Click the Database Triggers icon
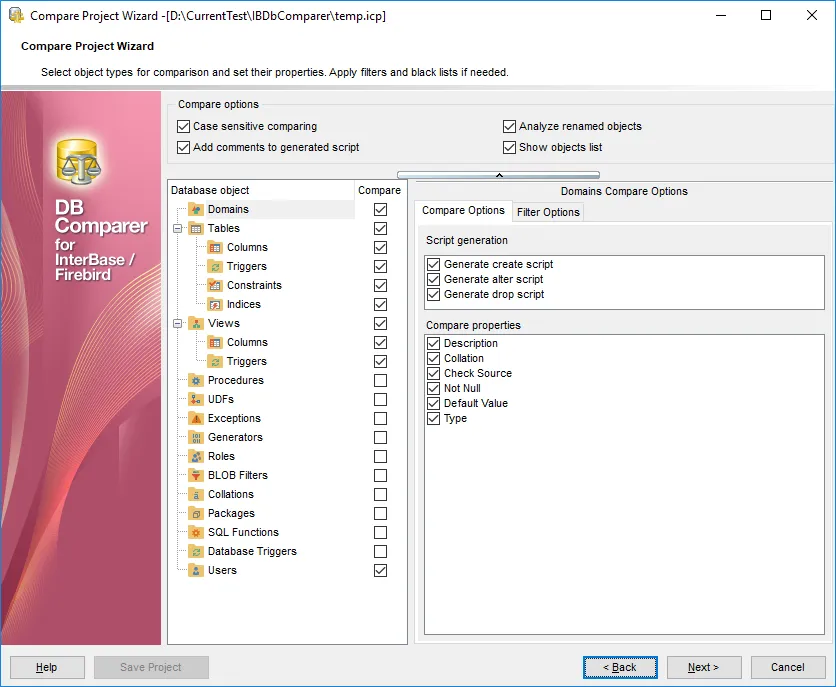Viewport: 836px width, 687px height. [x=196, y=552]
